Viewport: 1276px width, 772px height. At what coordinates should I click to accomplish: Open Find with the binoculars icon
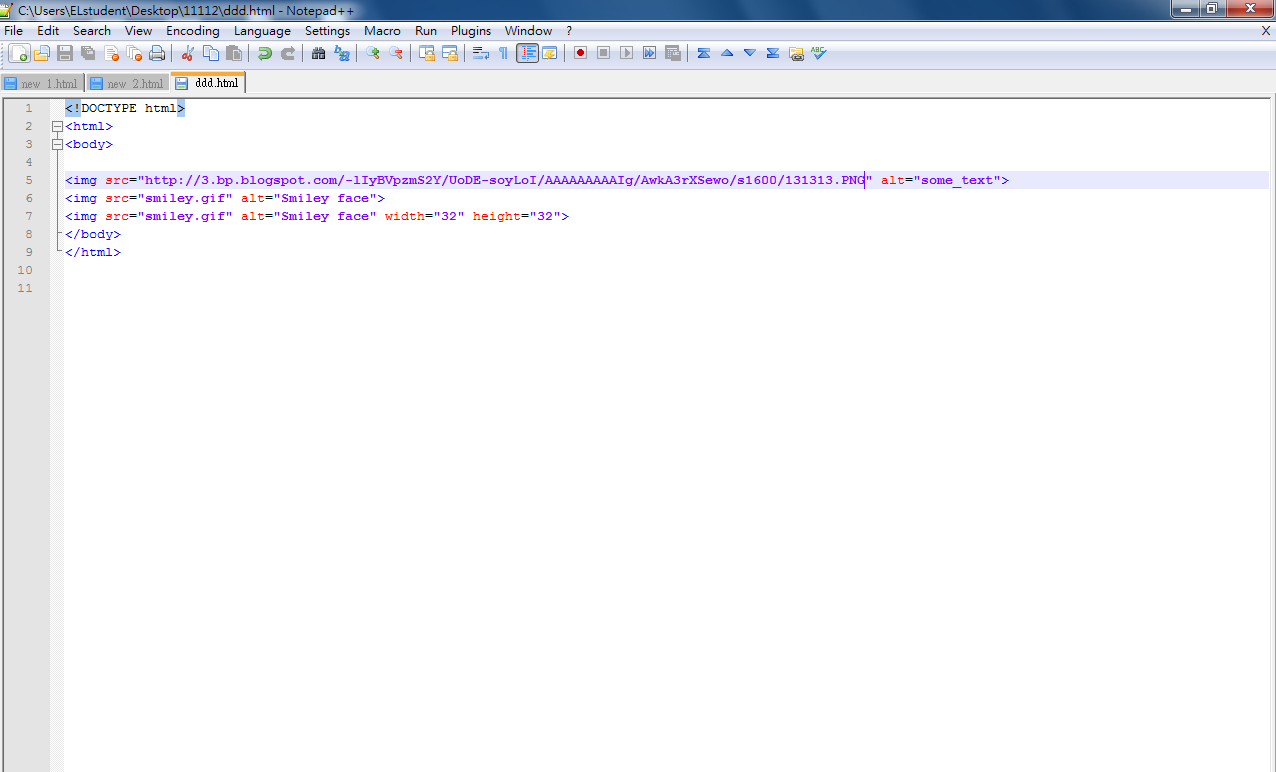pos(319,53)
